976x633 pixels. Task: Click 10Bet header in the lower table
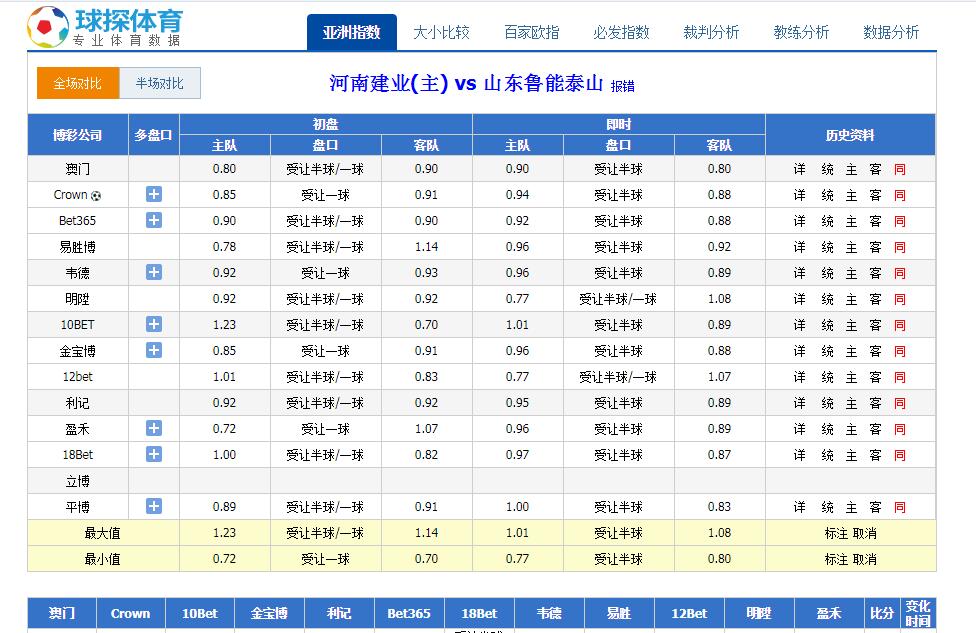[x=200, y=614]
